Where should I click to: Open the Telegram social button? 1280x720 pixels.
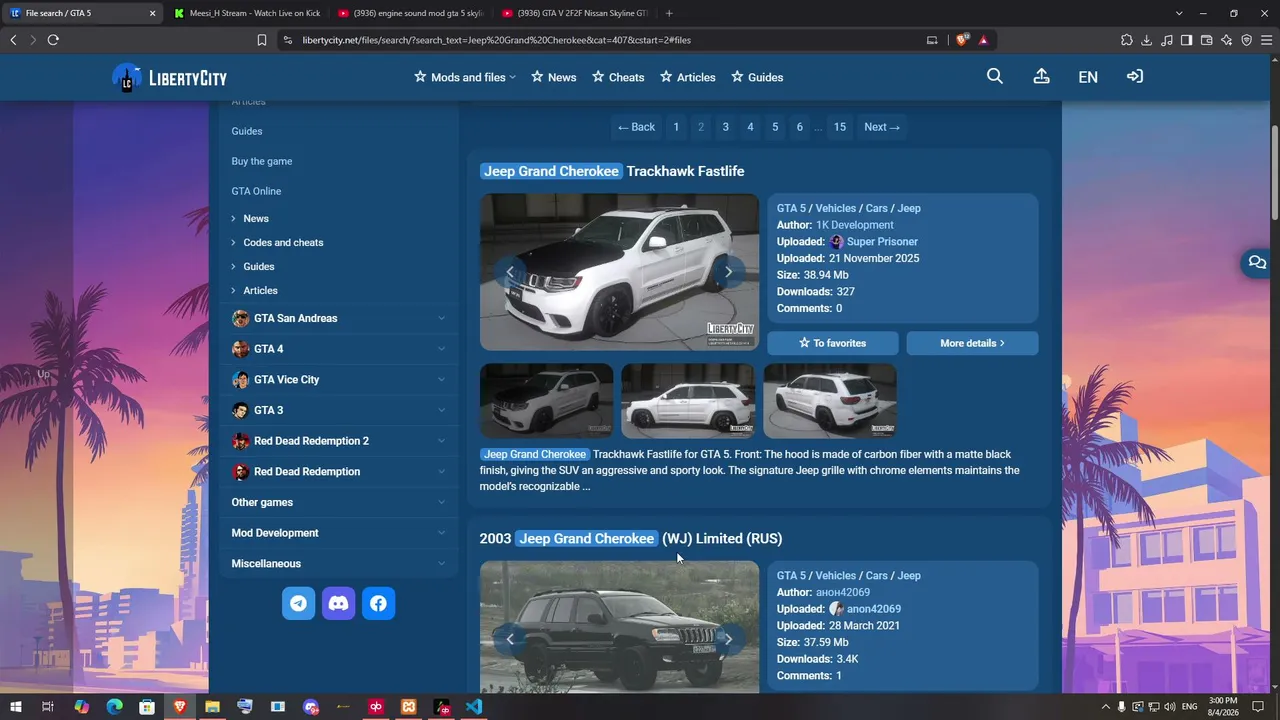click(x=298, y=603)
